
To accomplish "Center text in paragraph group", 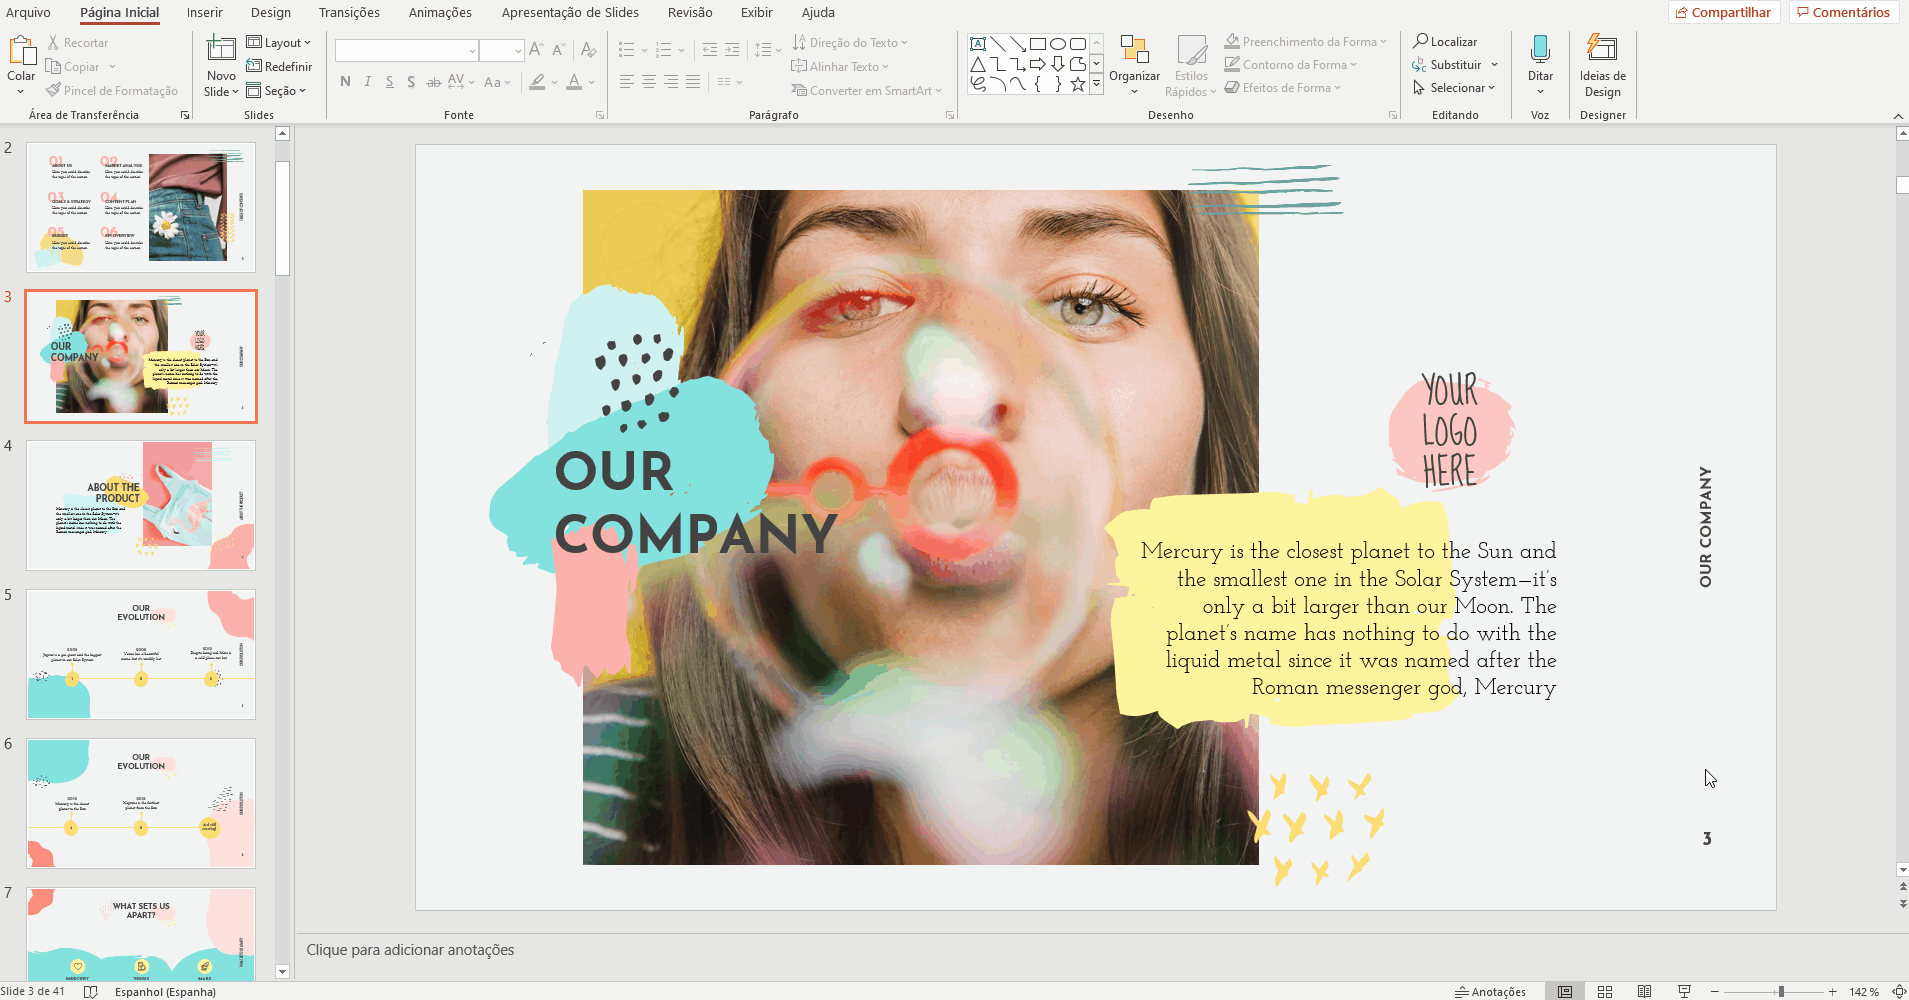I will click(649, 82).
